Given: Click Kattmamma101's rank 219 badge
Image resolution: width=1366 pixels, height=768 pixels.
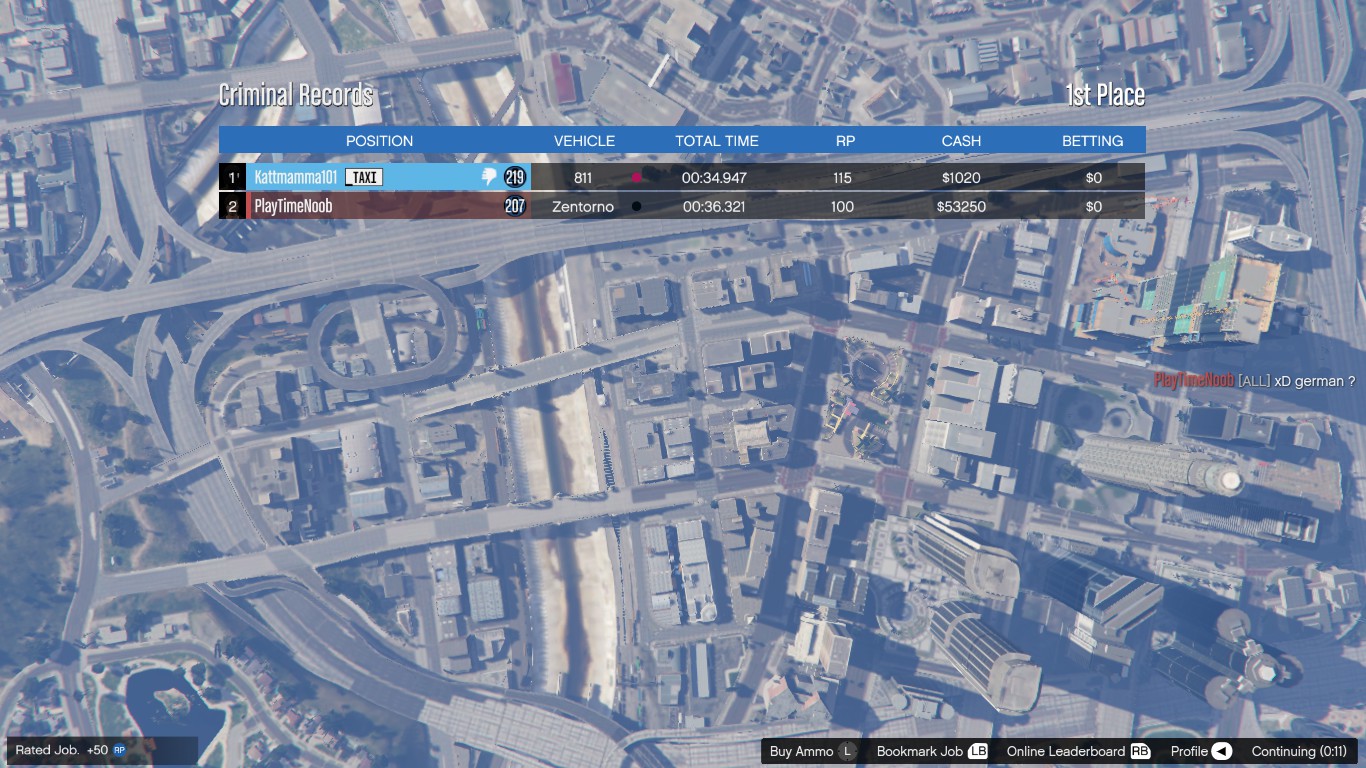Looking at the screenshot, I should [x=514, y=177].
